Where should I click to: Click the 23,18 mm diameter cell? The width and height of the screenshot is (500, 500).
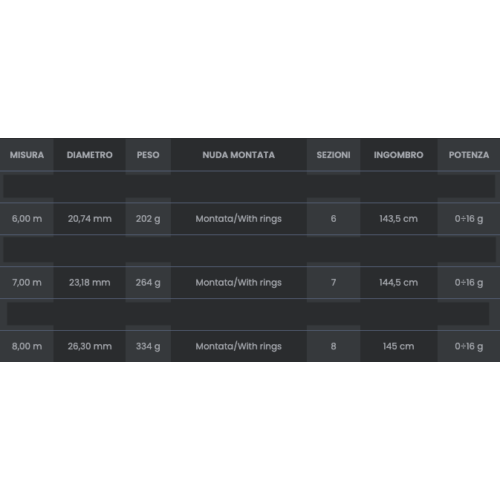coord(89,282)
